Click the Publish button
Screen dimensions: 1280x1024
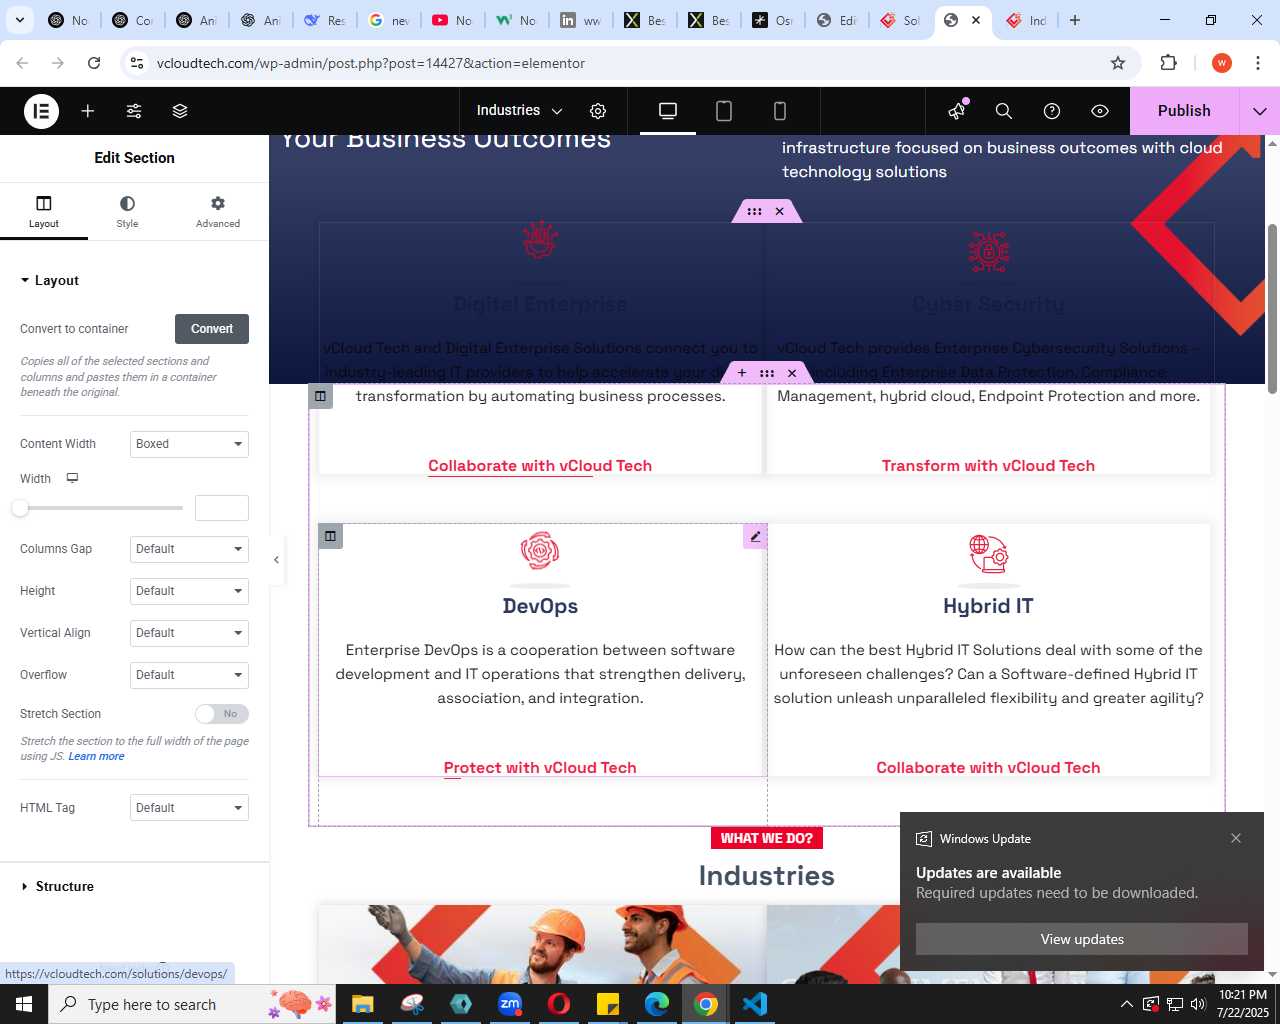(x=1184, y=111)
